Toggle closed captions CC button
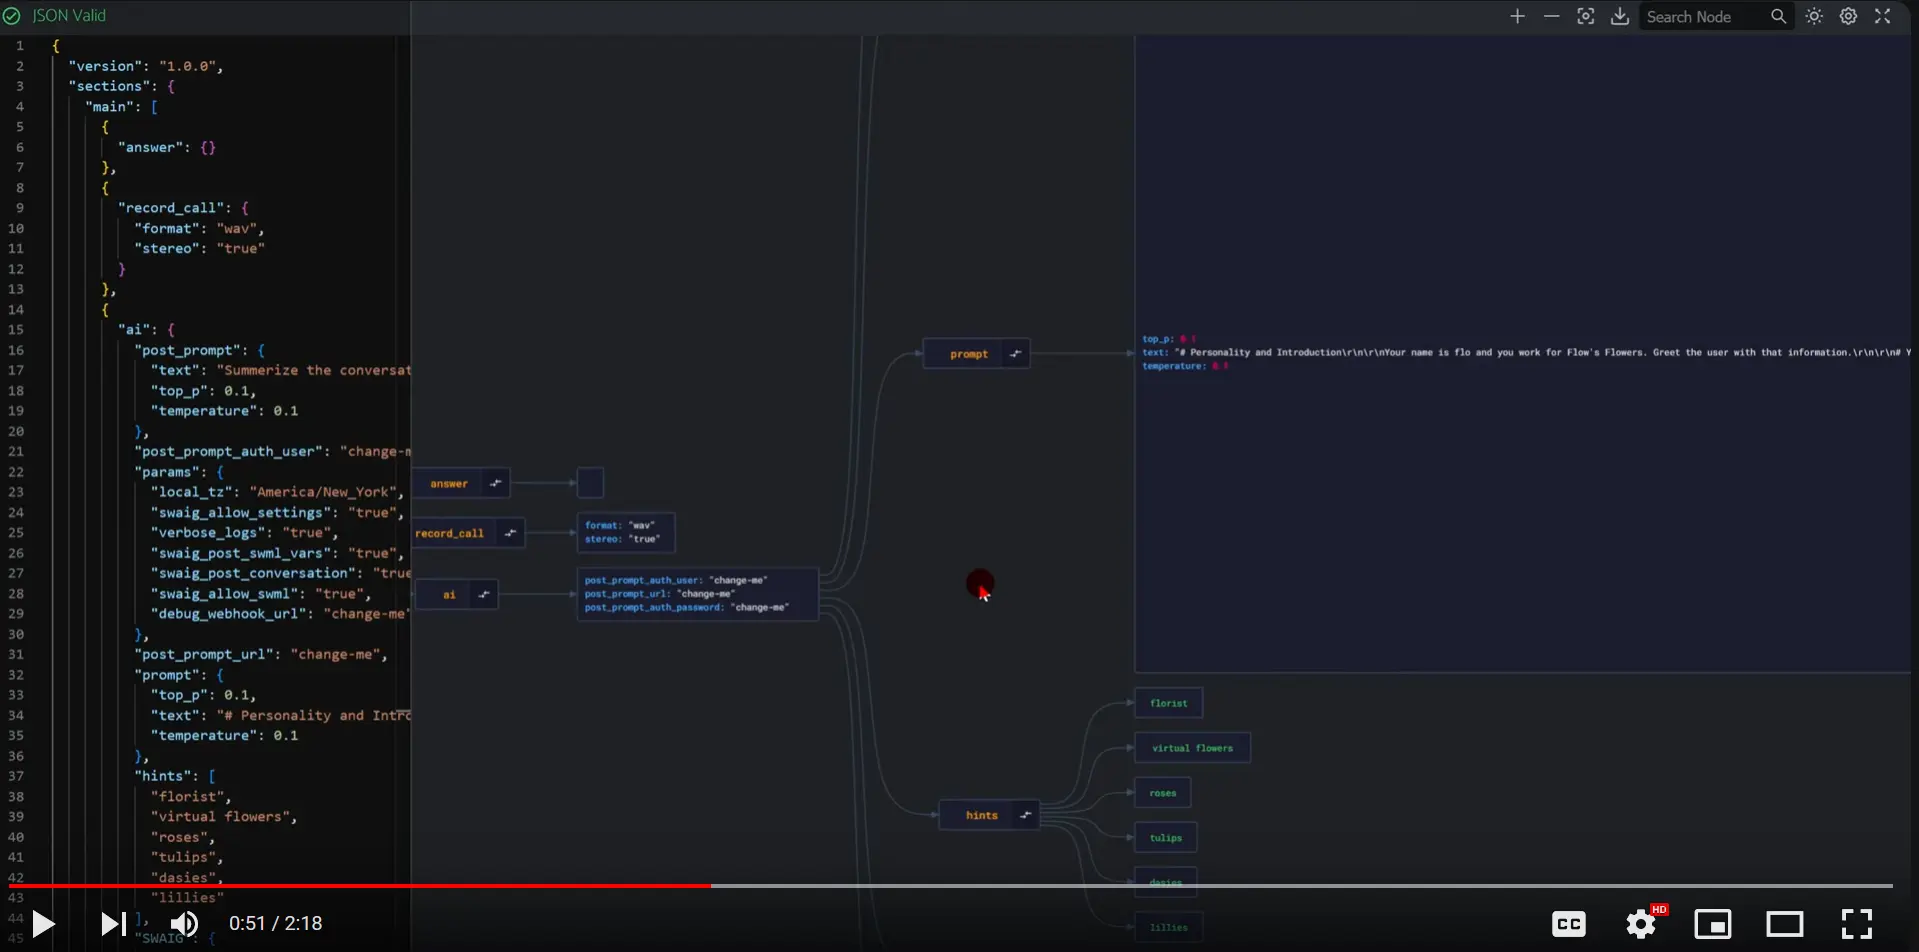This screenshot has height=952, width=1919. coord(1568,924)
